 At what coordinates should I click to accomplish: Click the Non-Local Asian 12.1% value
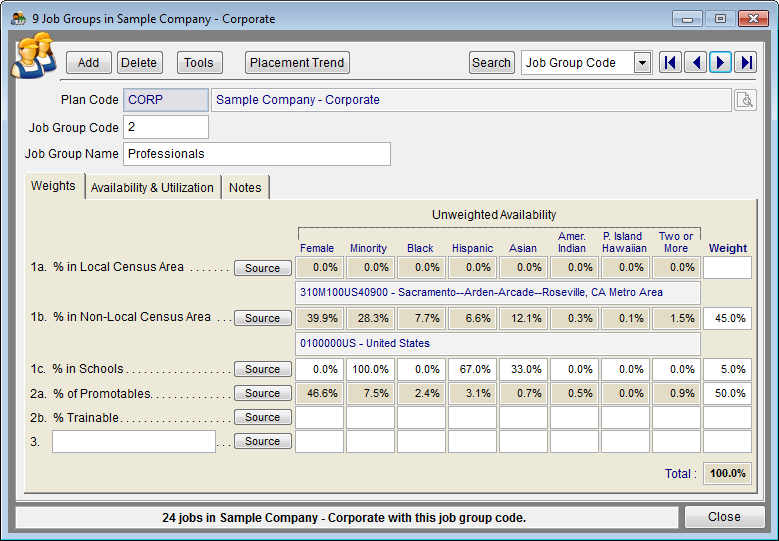tap(523, 318)
